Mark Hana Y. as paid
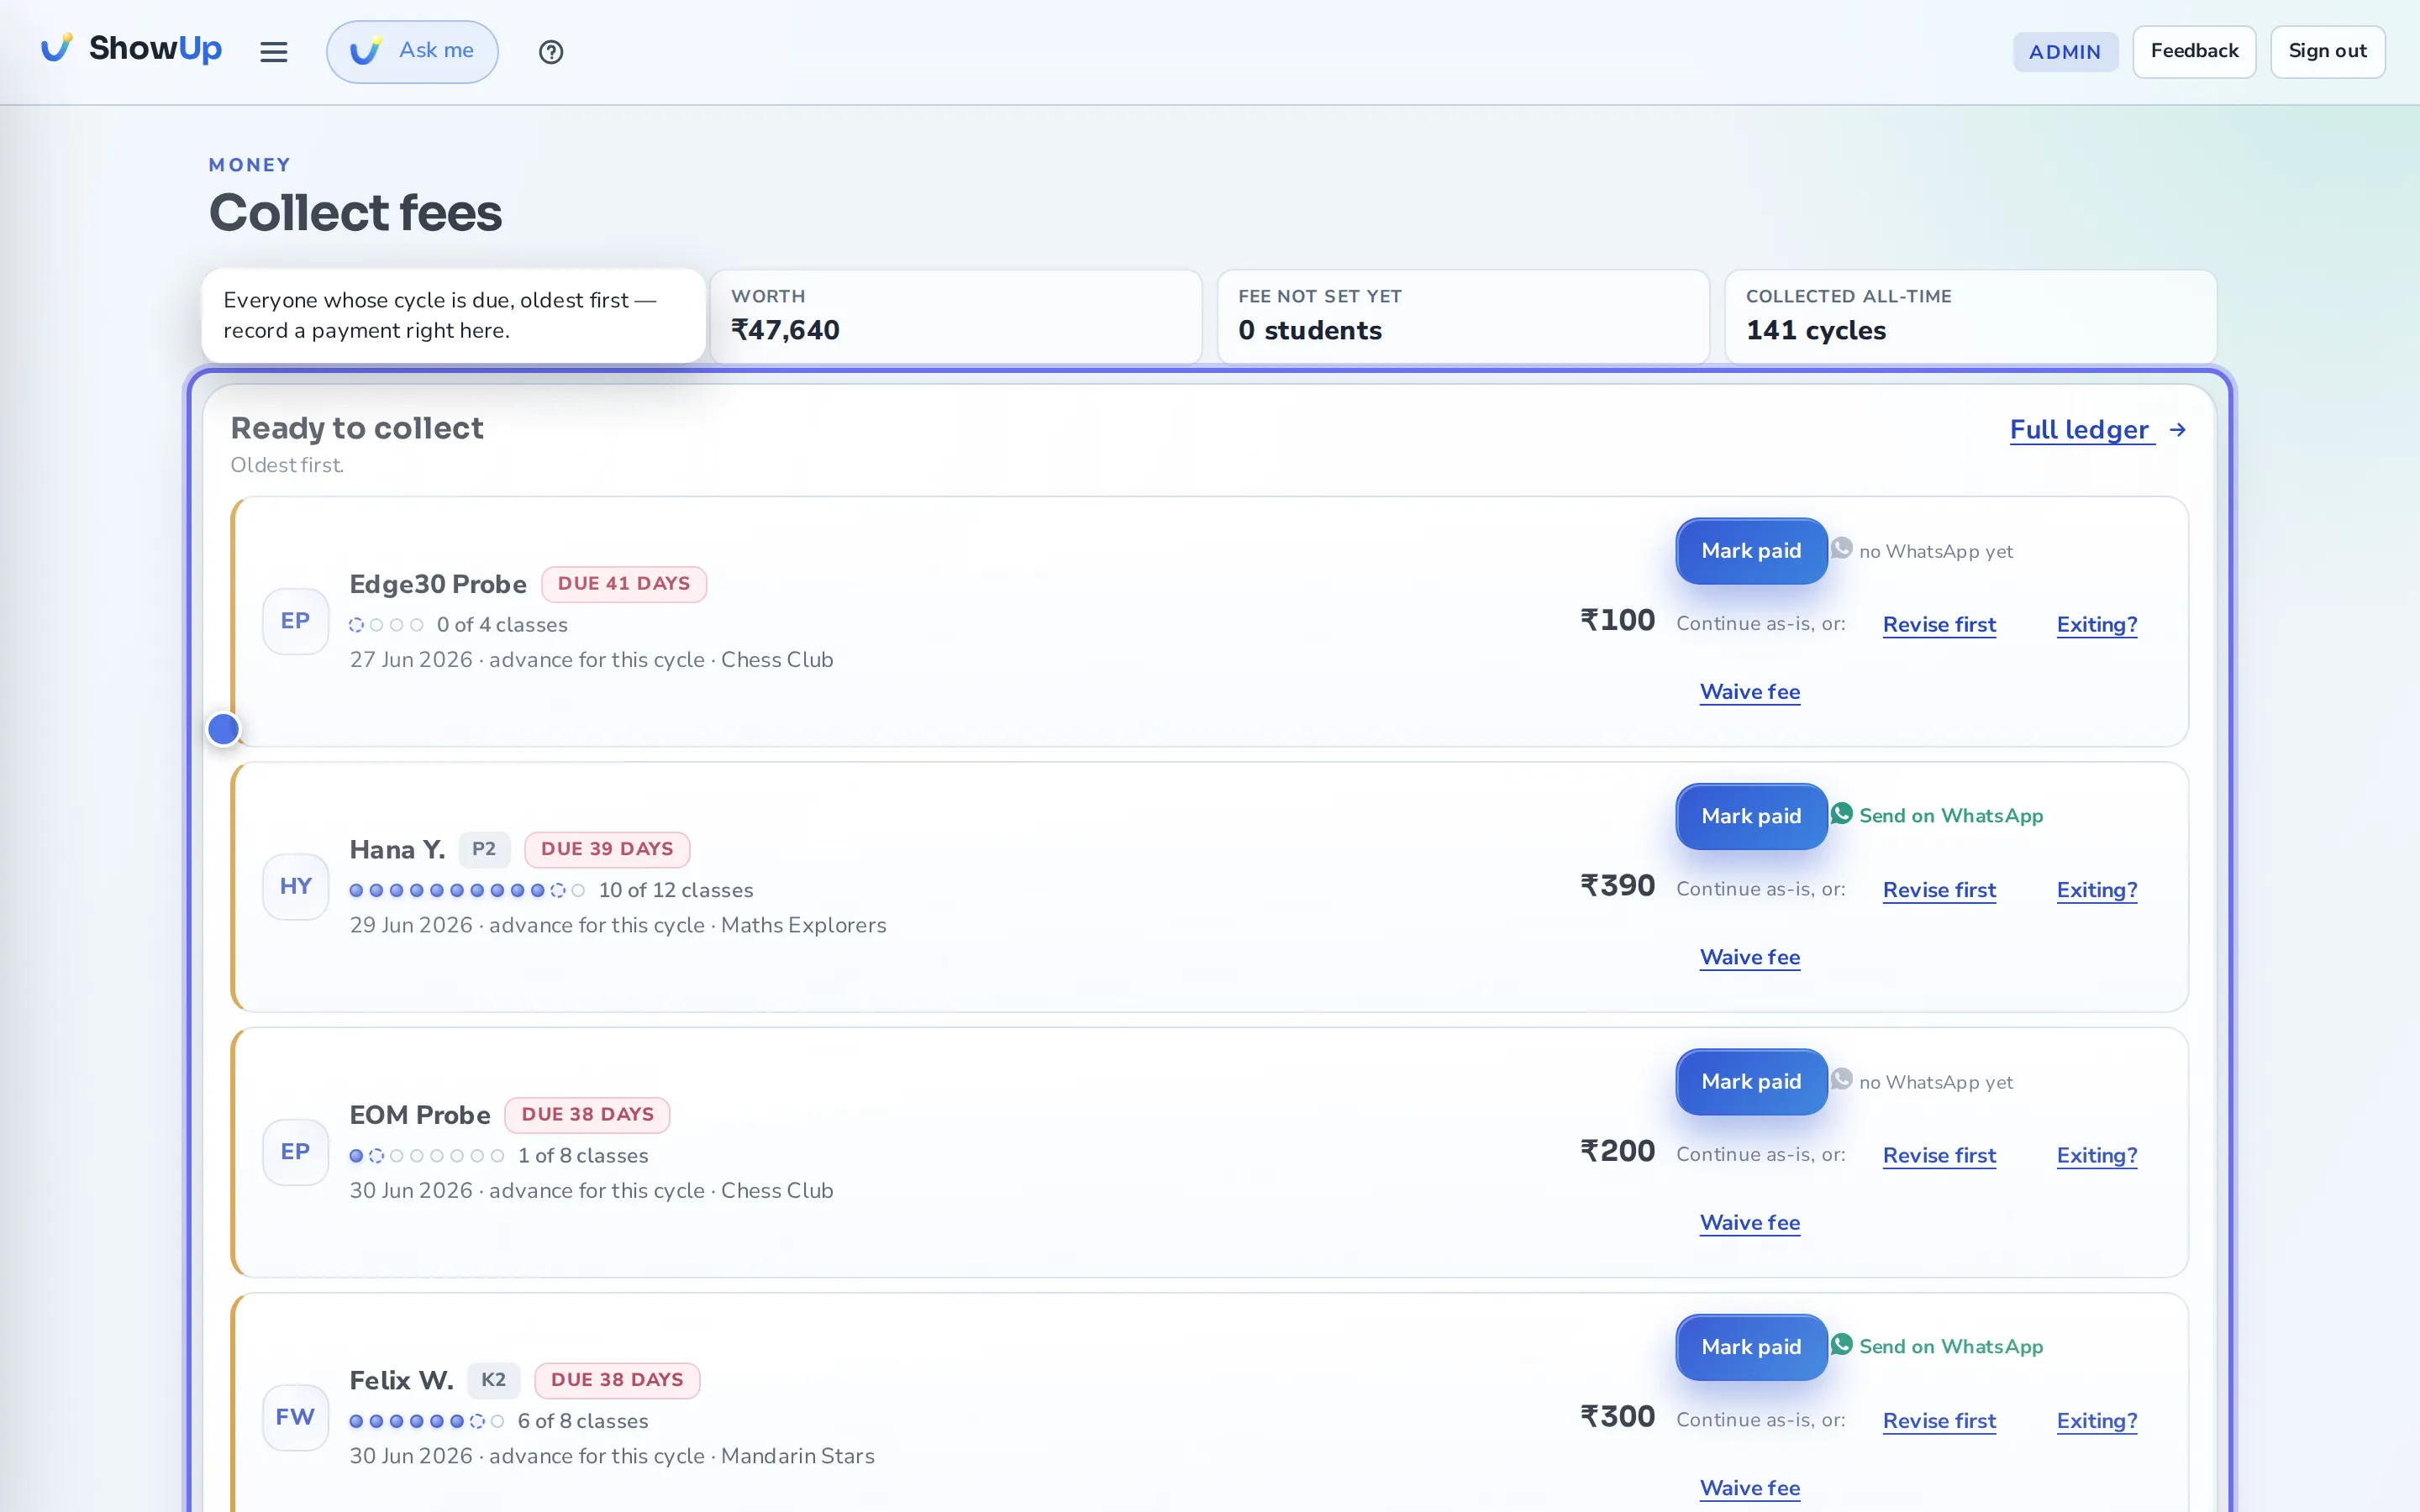The width and height of the screenshot is (2420, 1512). point(1751,816)
